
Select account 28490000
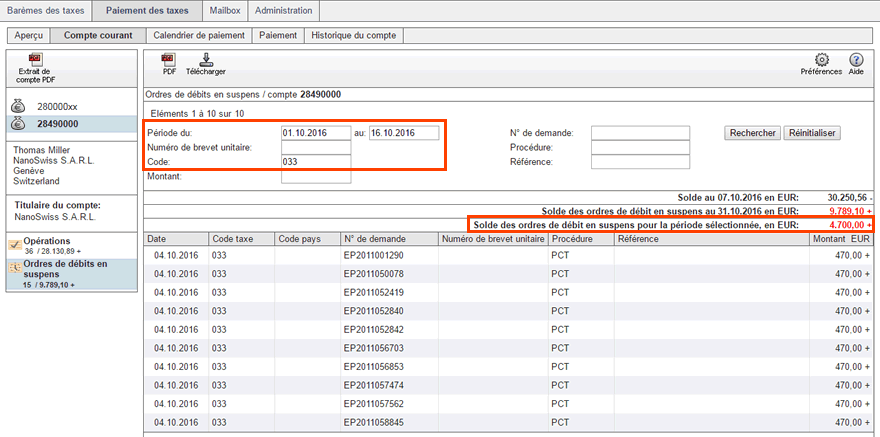coord(71,124)
